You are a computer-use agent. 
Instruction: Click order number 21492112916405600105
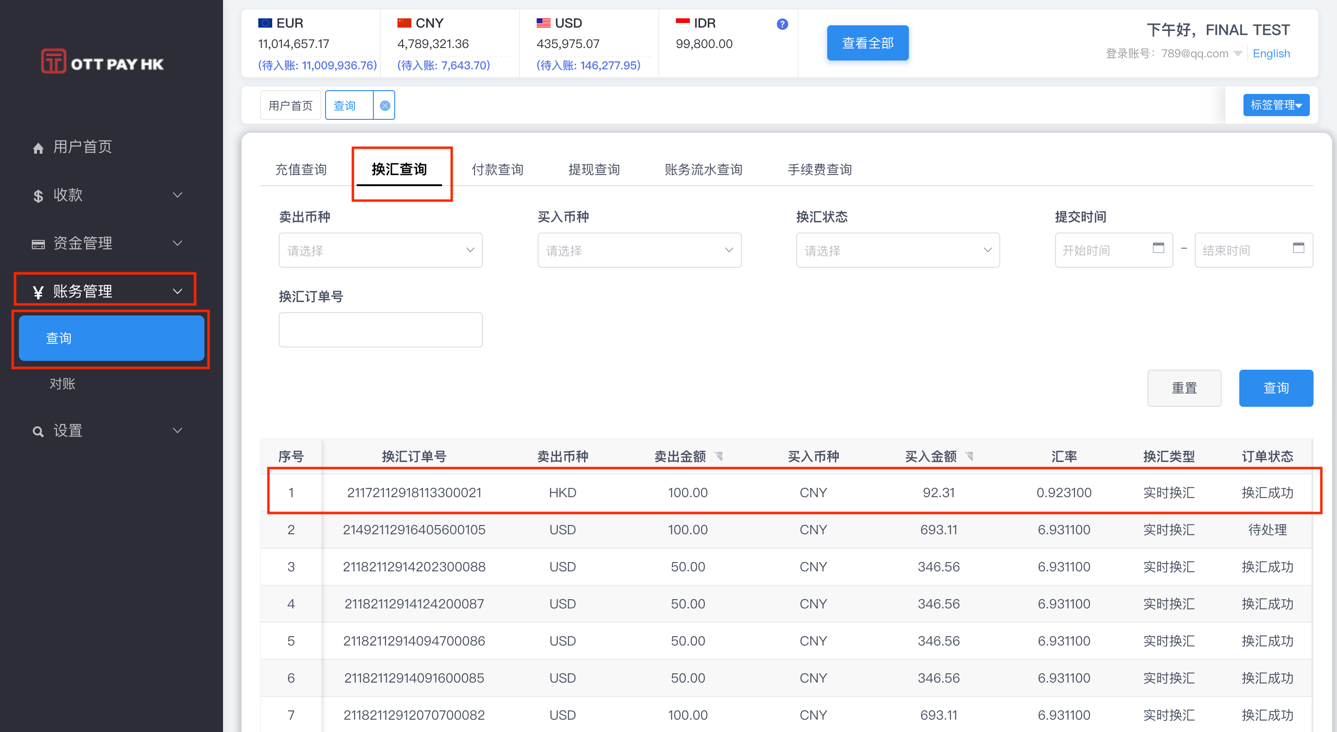coord(414,530)
